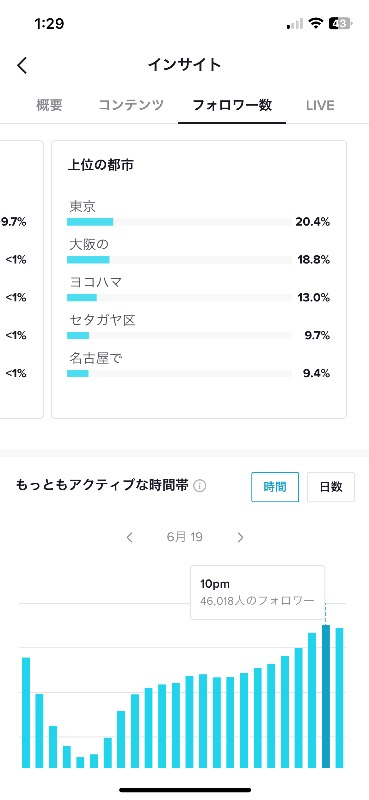Viewport: 369px width, 800px height.
Task: Tap the 10pm followers tooltip
Action: pyautogui.click(x=258, y=592)
